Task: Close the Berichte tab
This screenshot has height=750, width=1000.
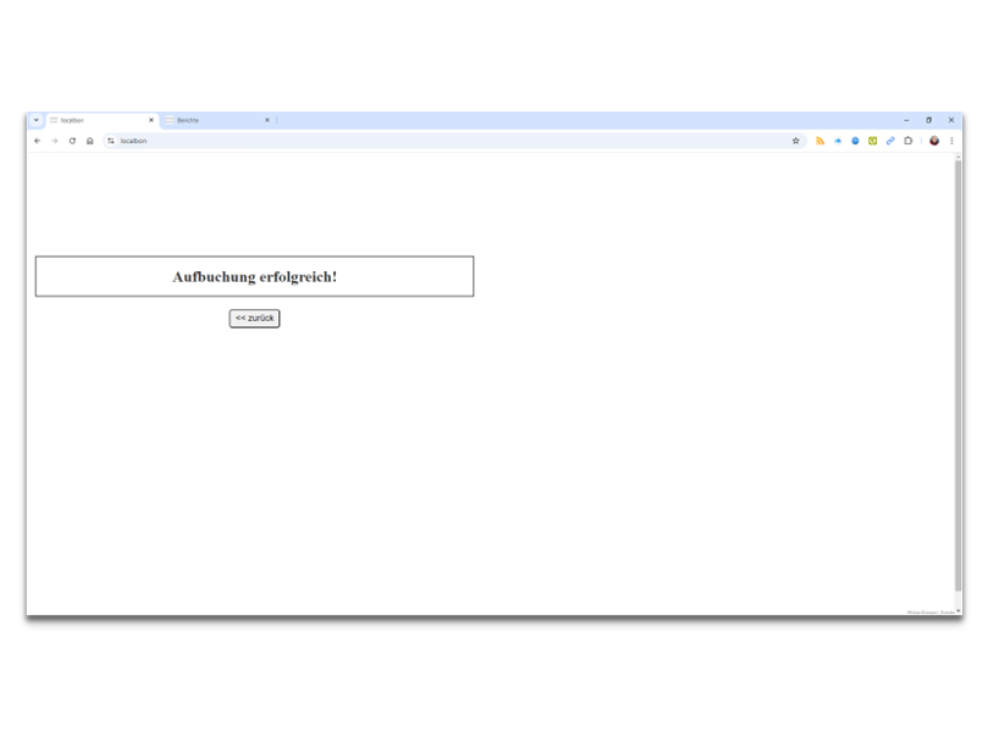Action: tap(267, 120)
